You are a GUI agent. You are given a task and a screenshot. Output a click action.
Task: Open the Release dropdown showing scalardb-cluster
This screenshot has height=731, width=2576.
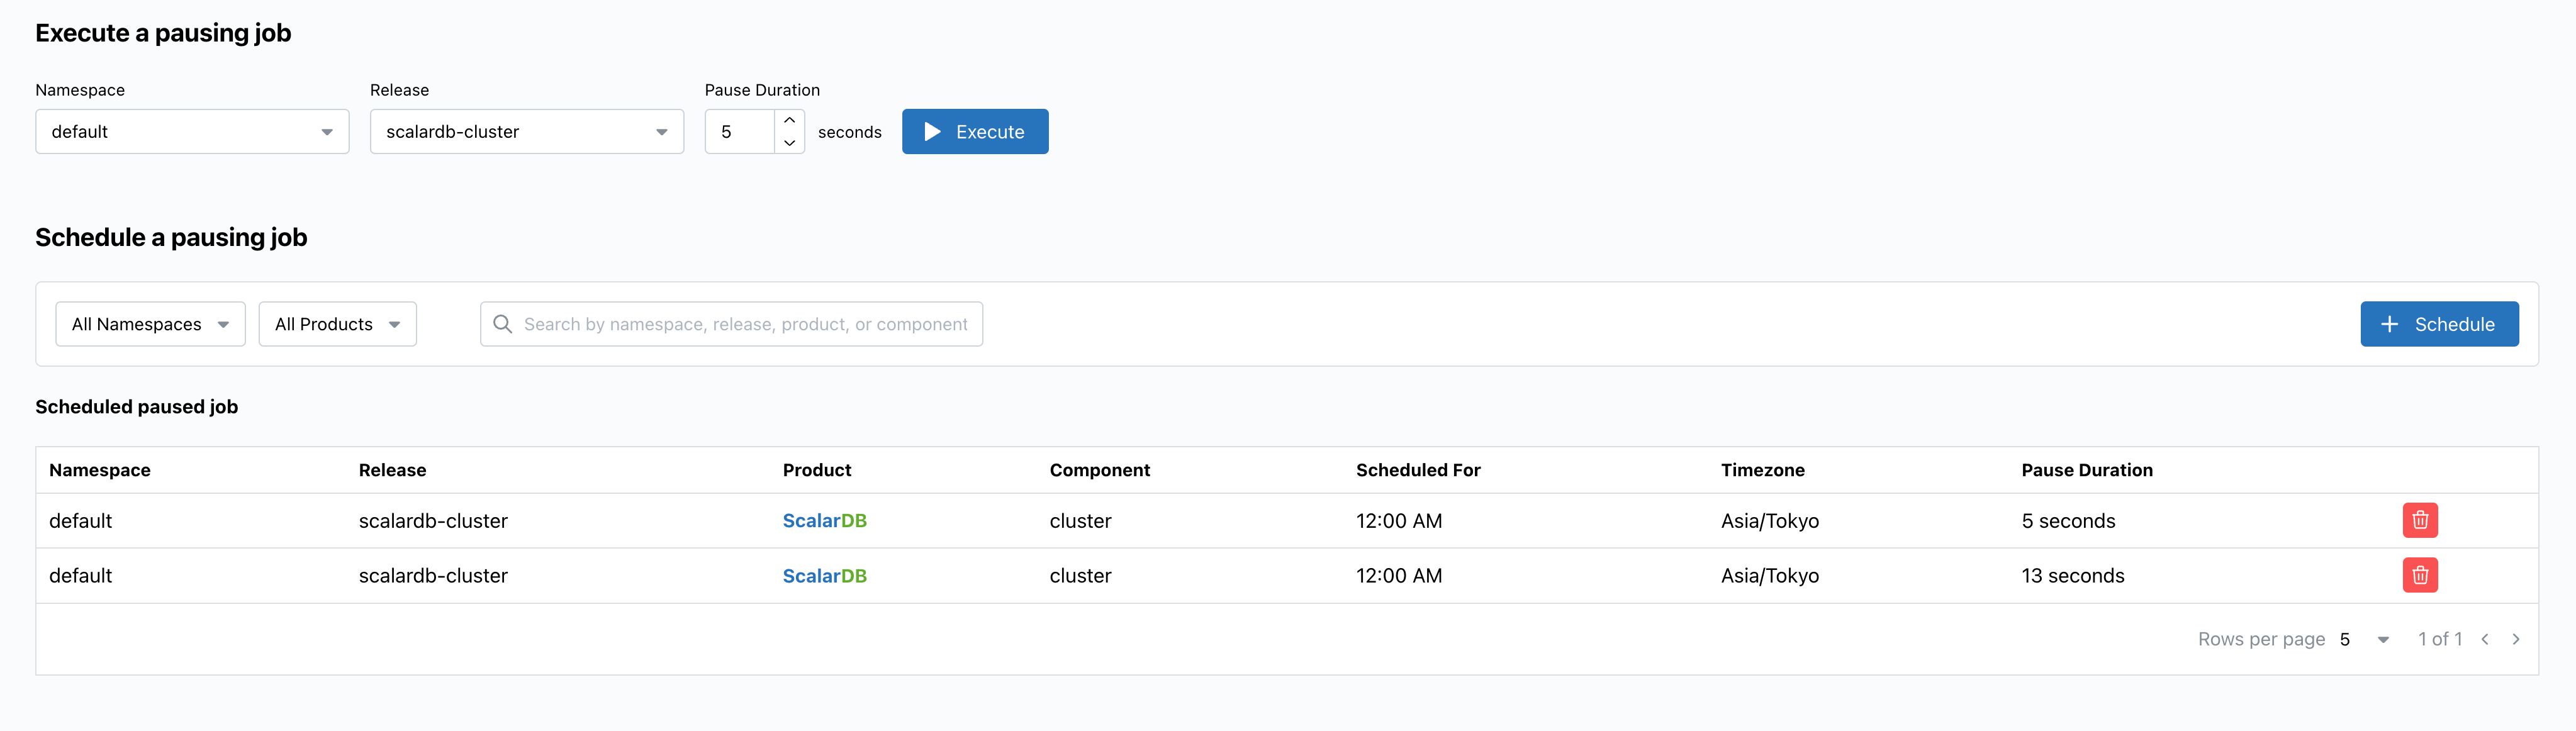click(526, 132)
